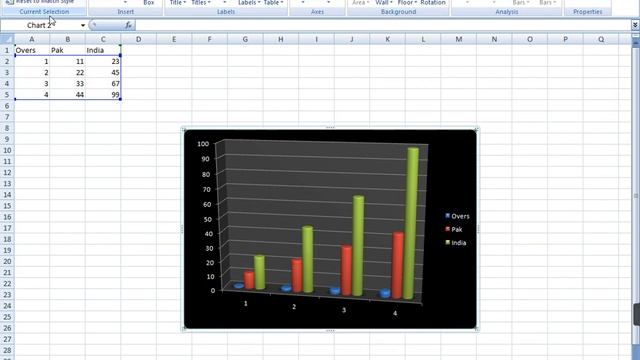The width and height of the screenshot is (640, 360).
Task: Click cell containing 'Overs'
Action: [32, 50]
